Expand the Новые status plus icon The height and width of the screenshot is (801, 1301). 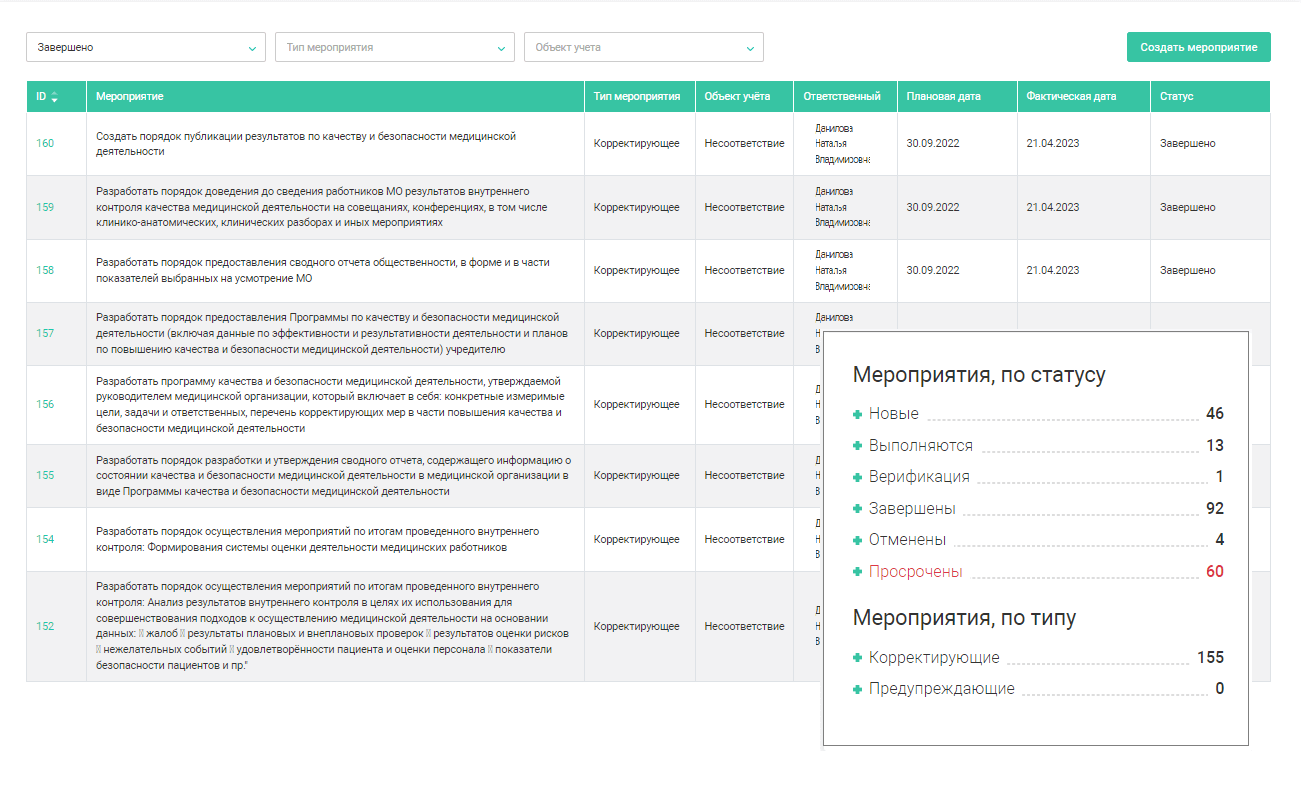tap(857, 414)
